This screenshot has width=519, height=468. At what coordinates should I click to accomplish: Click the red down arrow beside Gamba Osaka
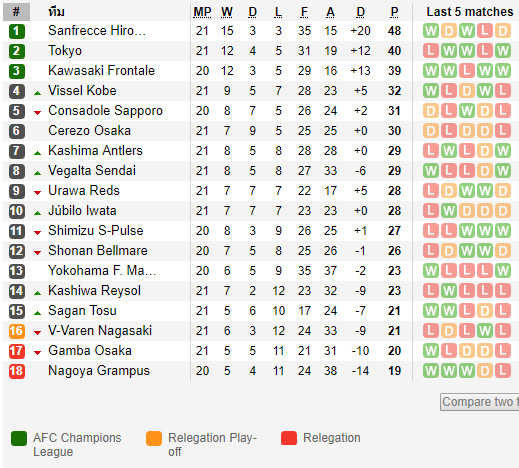click(38, 353)
